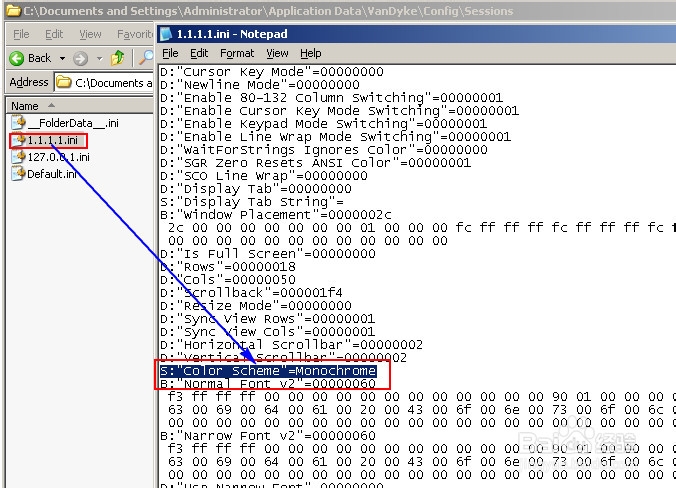
Task: Click the Up folder icon in Explorer
Action: tap(117, 58)
